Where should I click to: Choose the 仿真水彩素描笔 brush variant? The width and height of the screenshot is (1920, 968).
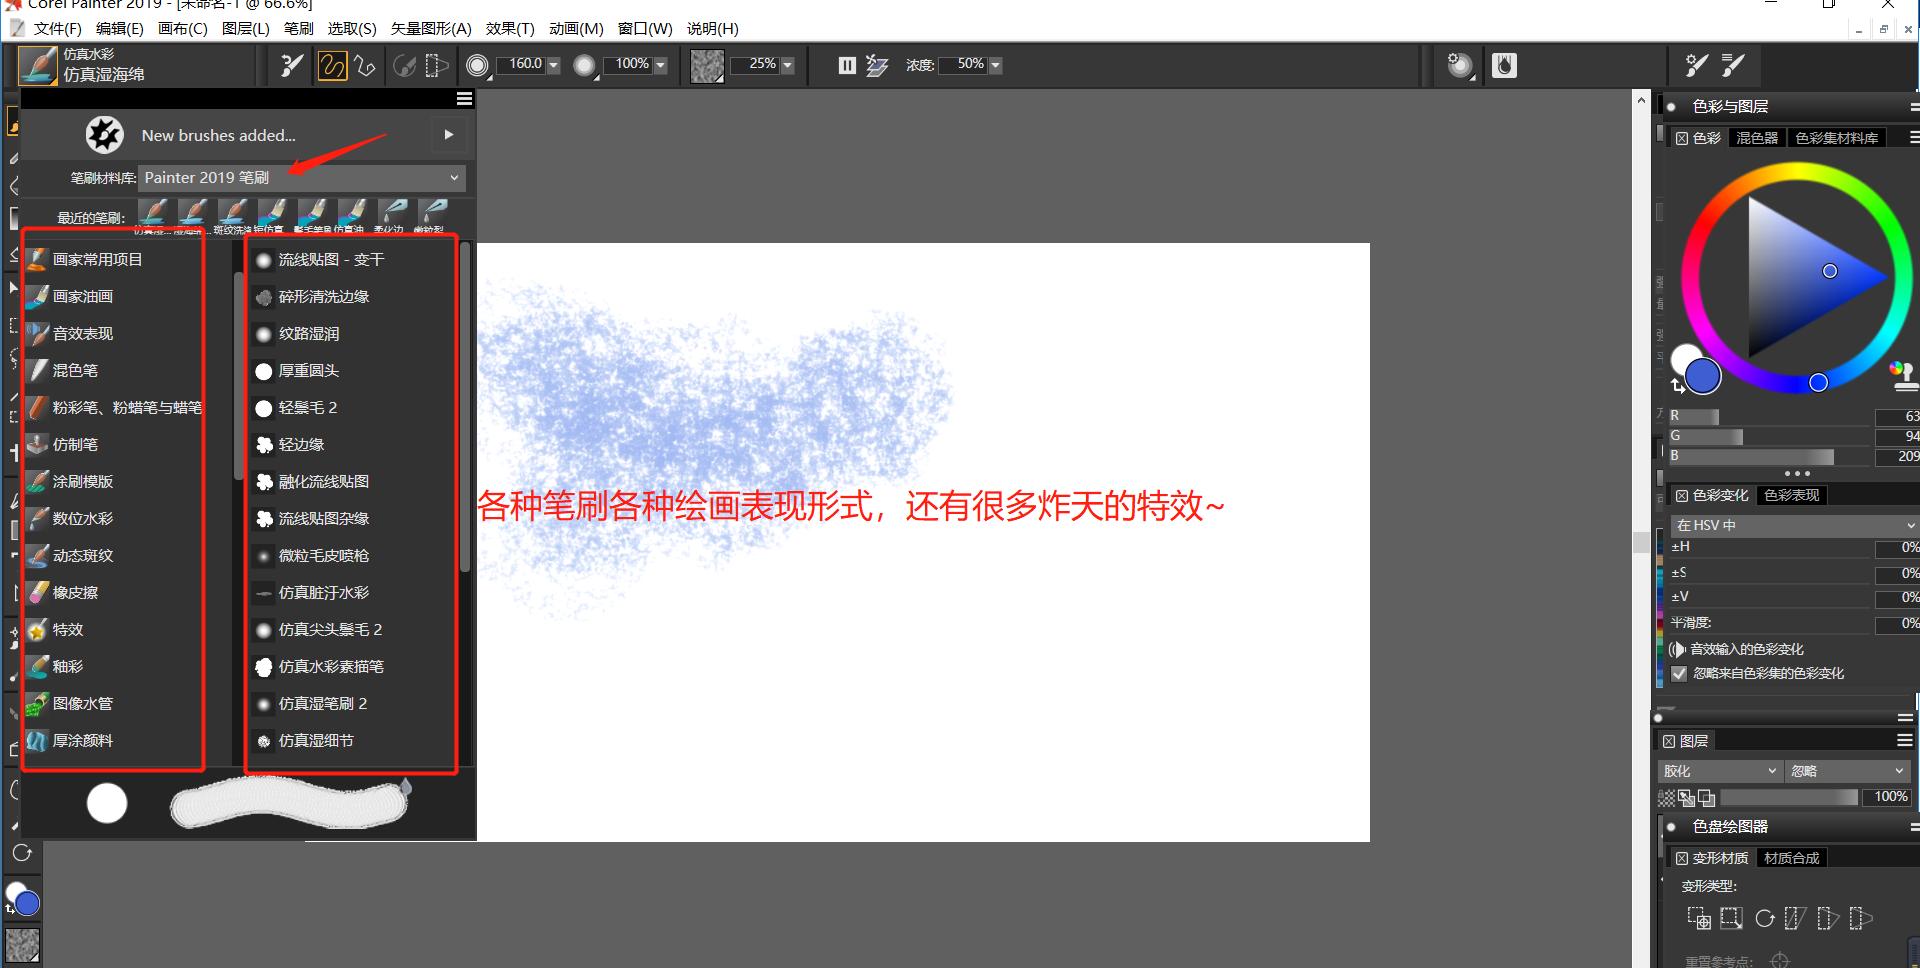tap(330, 667)
